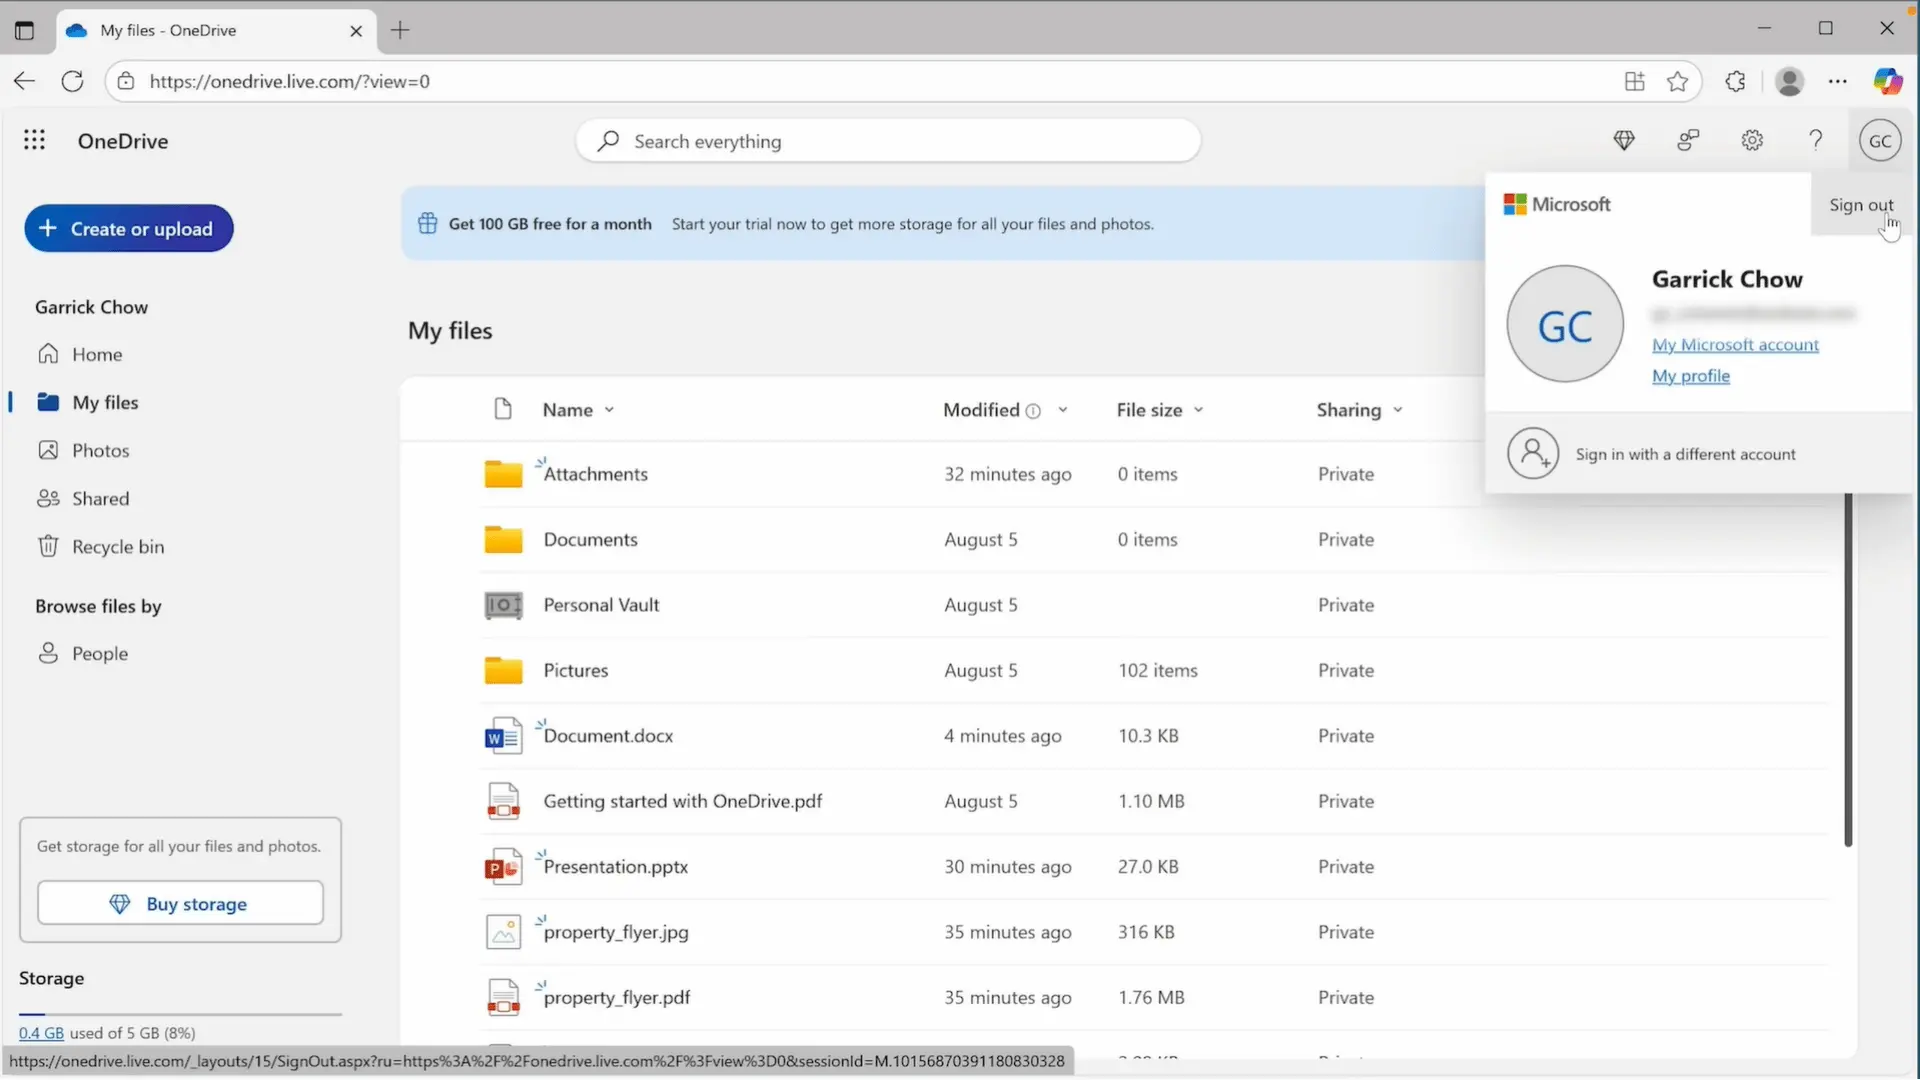Screen dimensions: 1920x1080
Task: Expand the Modified column sort dropdown
Action: 1063,410
